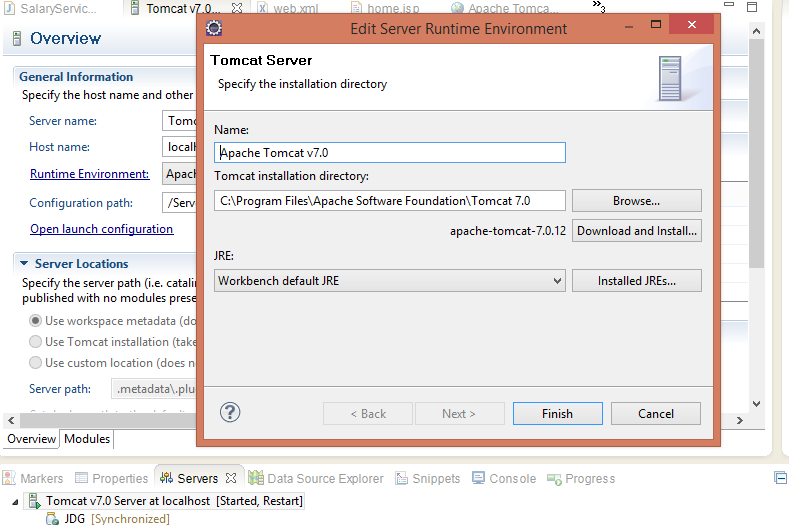The image size is (789, 525).
Task: Click the Host name field
Action: 180,146
